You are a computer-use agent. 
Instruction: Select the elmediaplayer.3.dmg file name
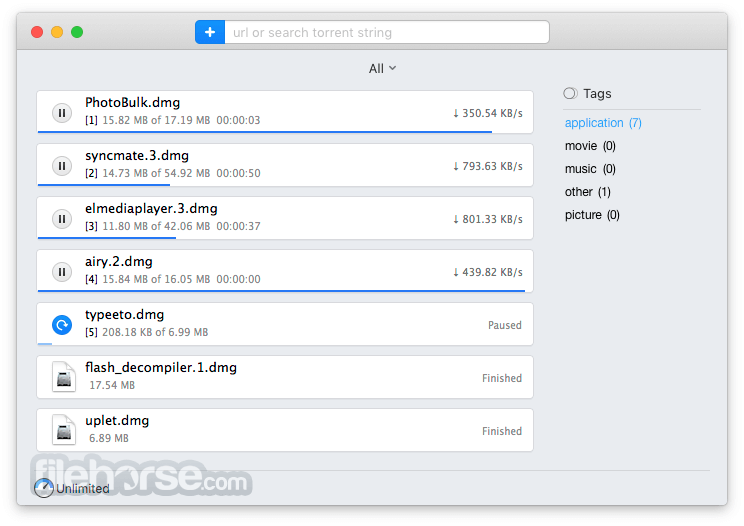pos(151,209)
